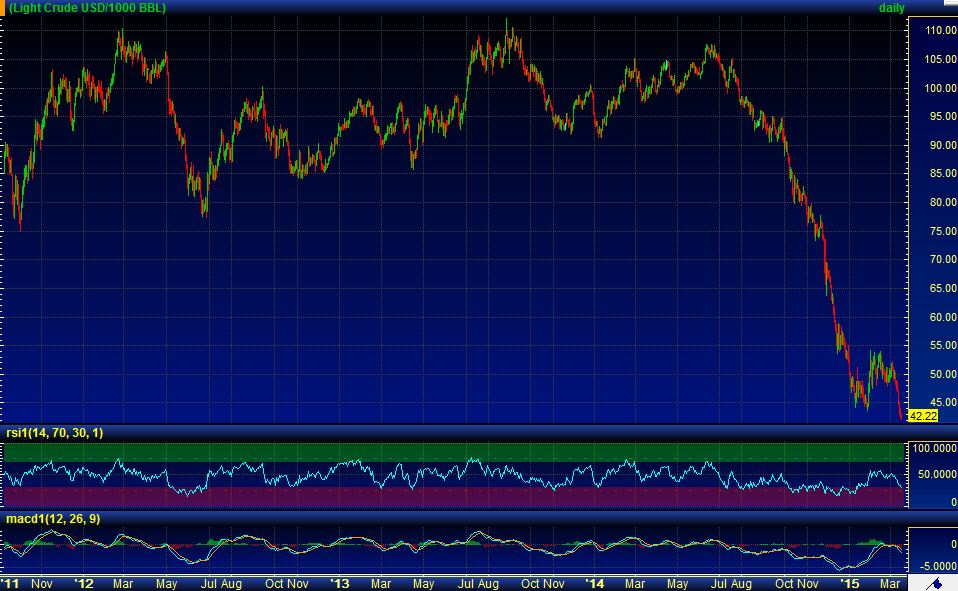Open the rsi1(14, 70, 30, 1) indicator label

(x=52, y=432)
